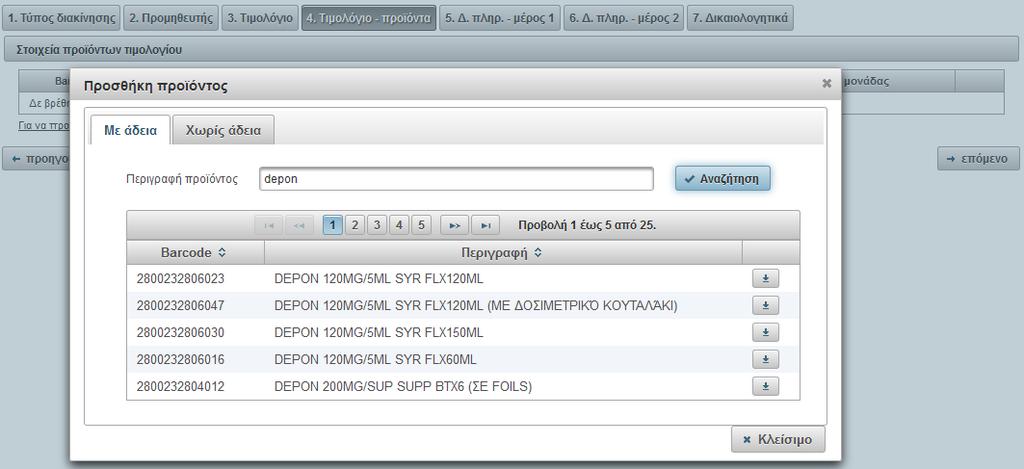Image resolution: width=1024 pixels, height=469 pixels.
Task: Select barcode 2800232806016 cell
Action: pyautogui.click(x=180, y=360)
